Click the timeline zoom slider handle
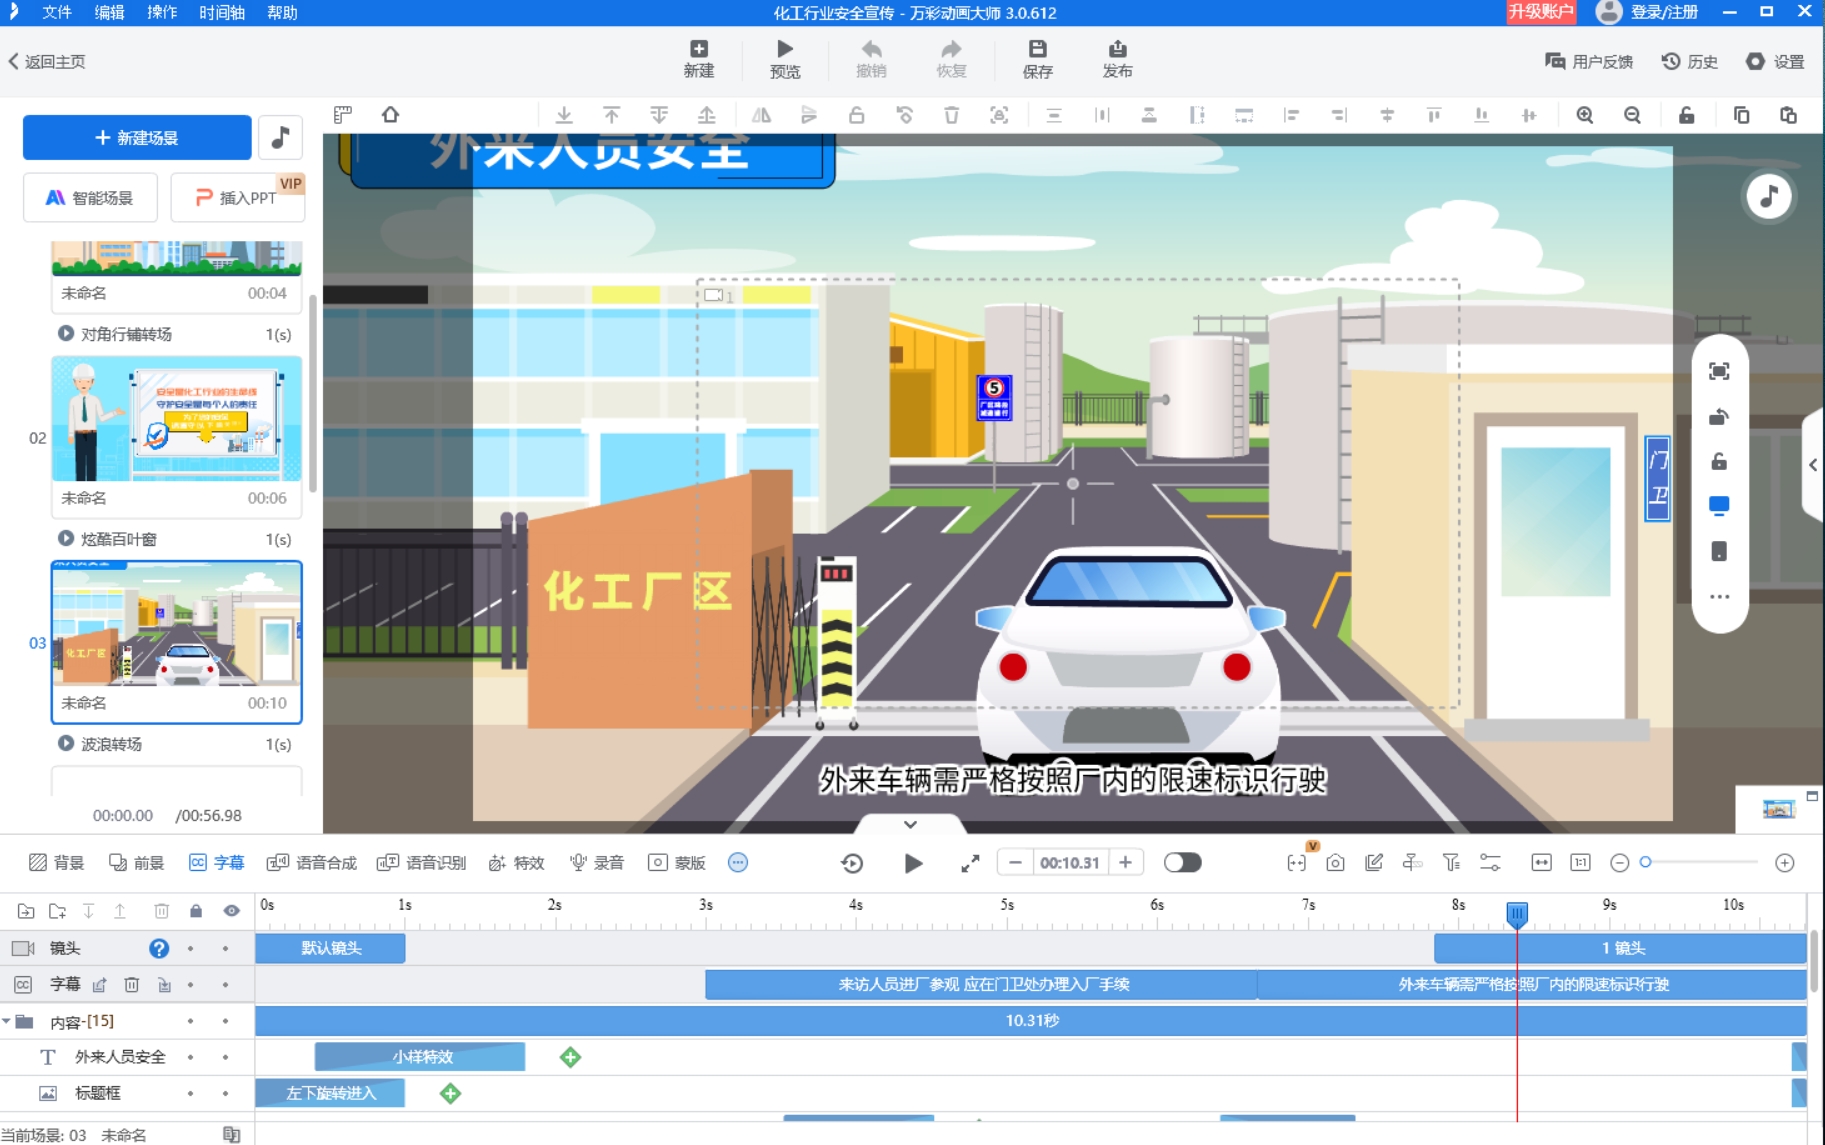 [1645, 862]
